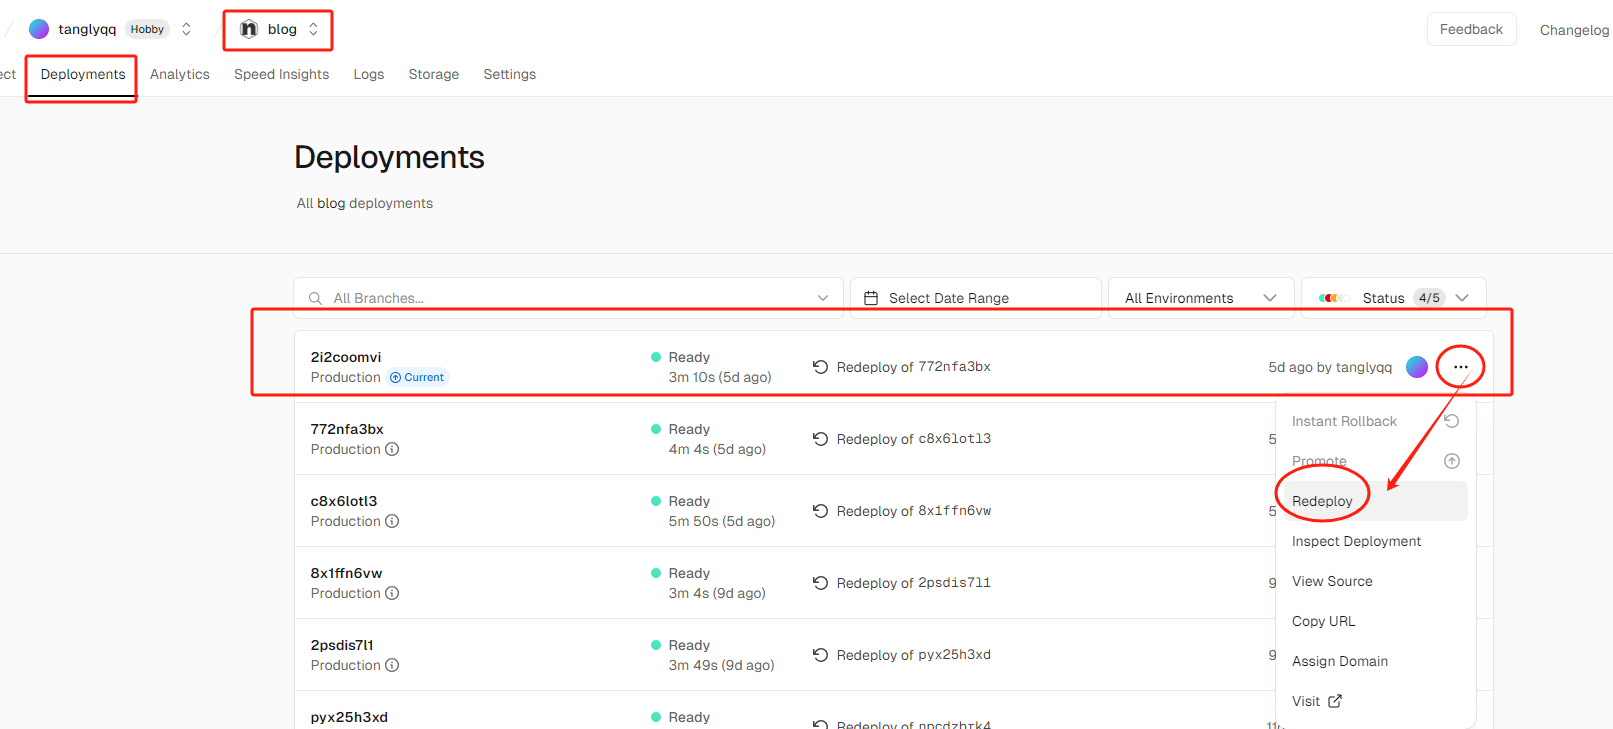Viewport: 1613px width, 729px height.
Task: Click the green Ready status dot for 2i2coomvi
Action: pyautogui.click(x=656, y=357)
